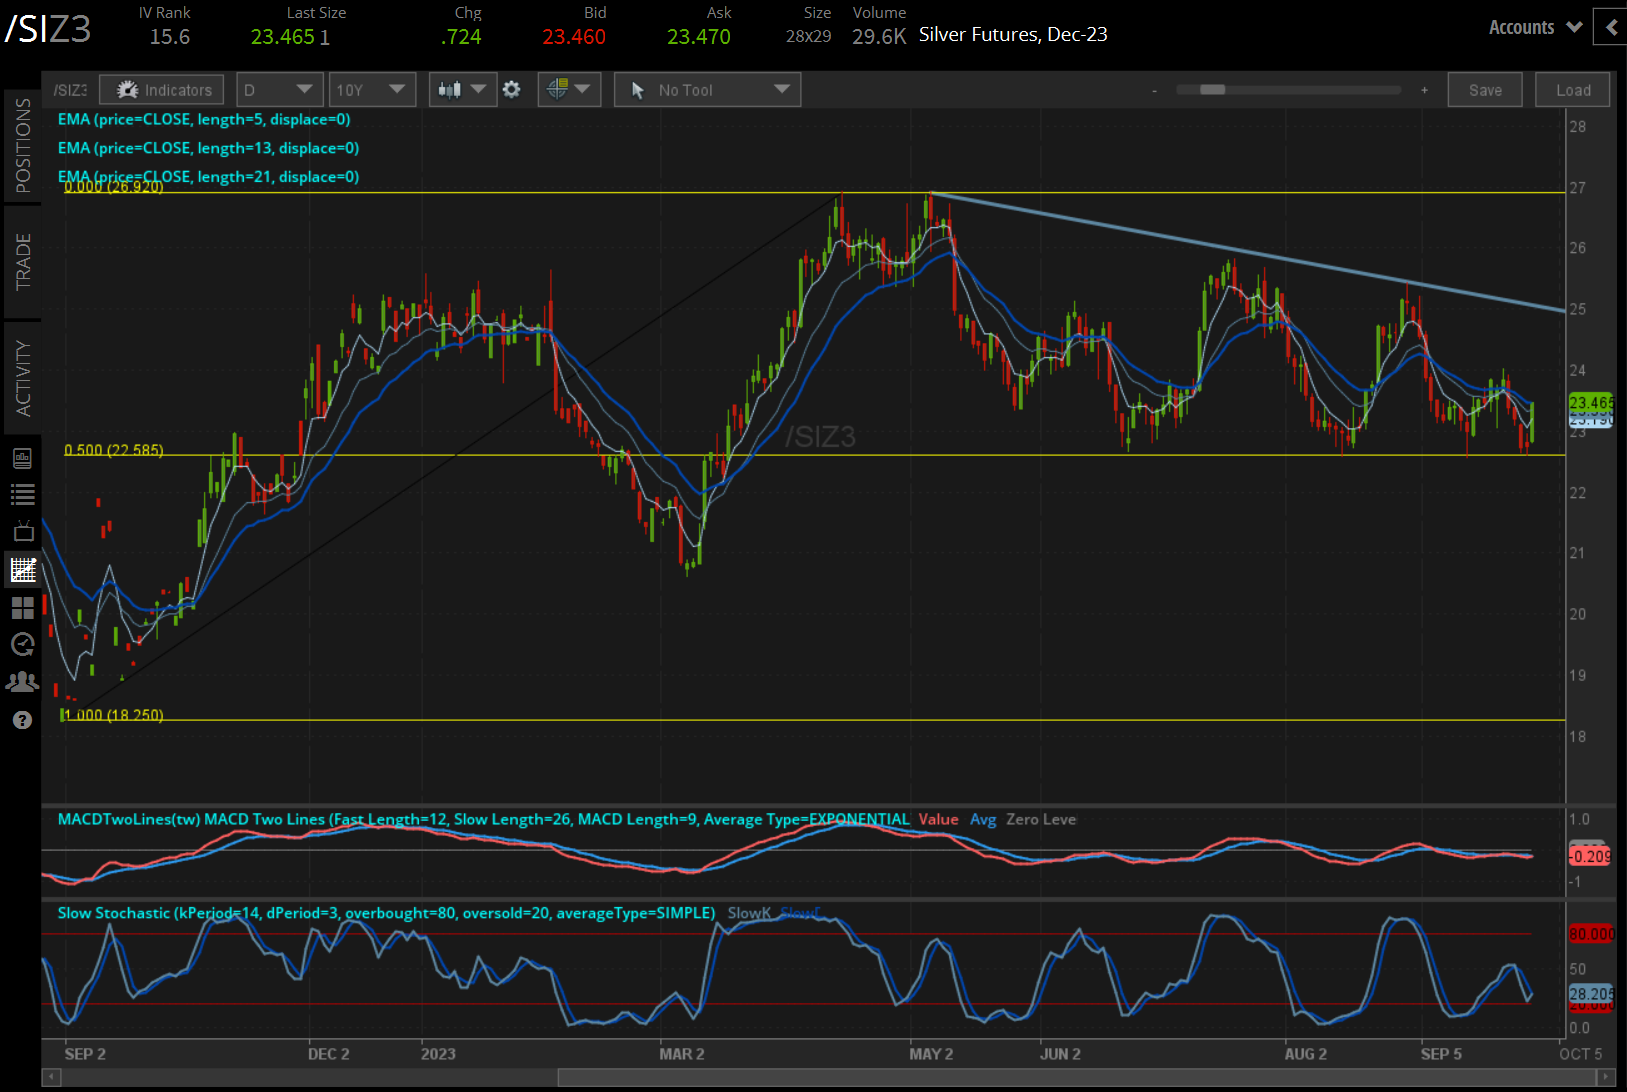Open the crosshair cursor mode dropdown

pyautogui.click(x=568, y=90)
